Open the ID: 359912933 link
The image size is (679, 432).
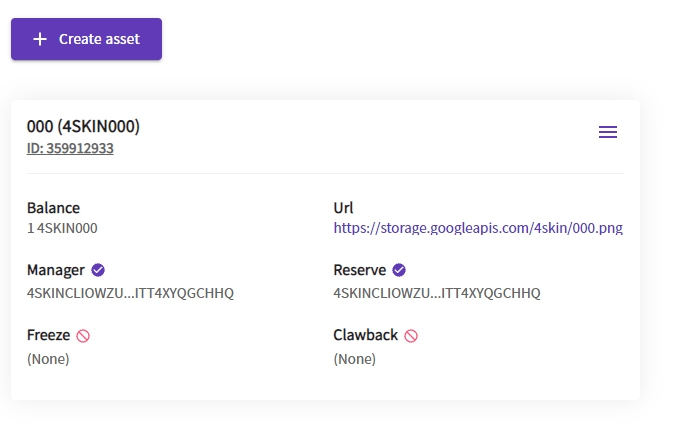click(70, 149)
